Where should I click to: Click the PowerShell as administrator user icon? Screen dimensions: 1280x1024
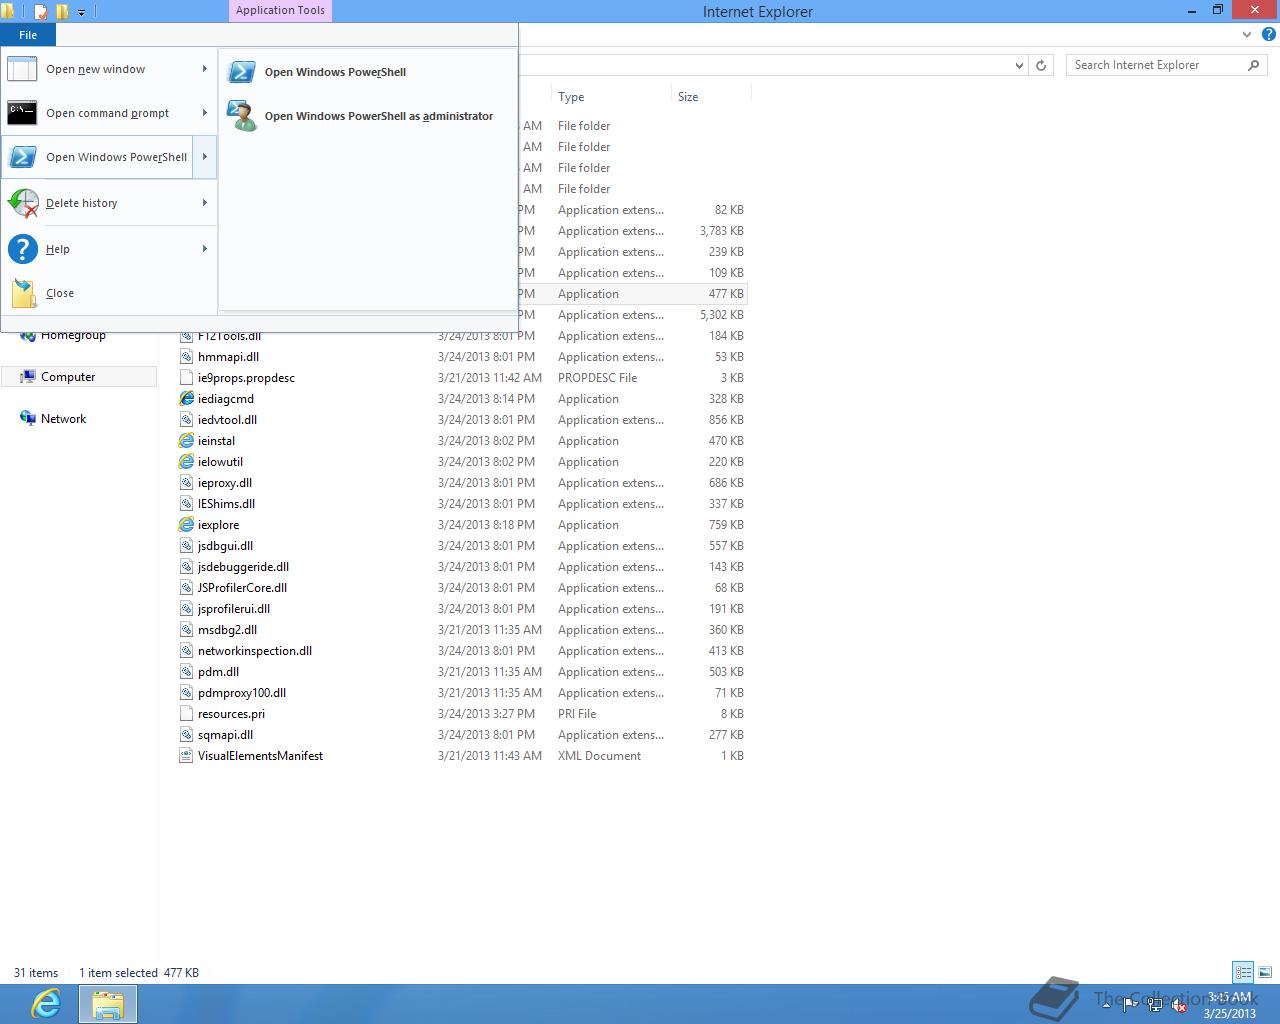(x=241, y=116)
